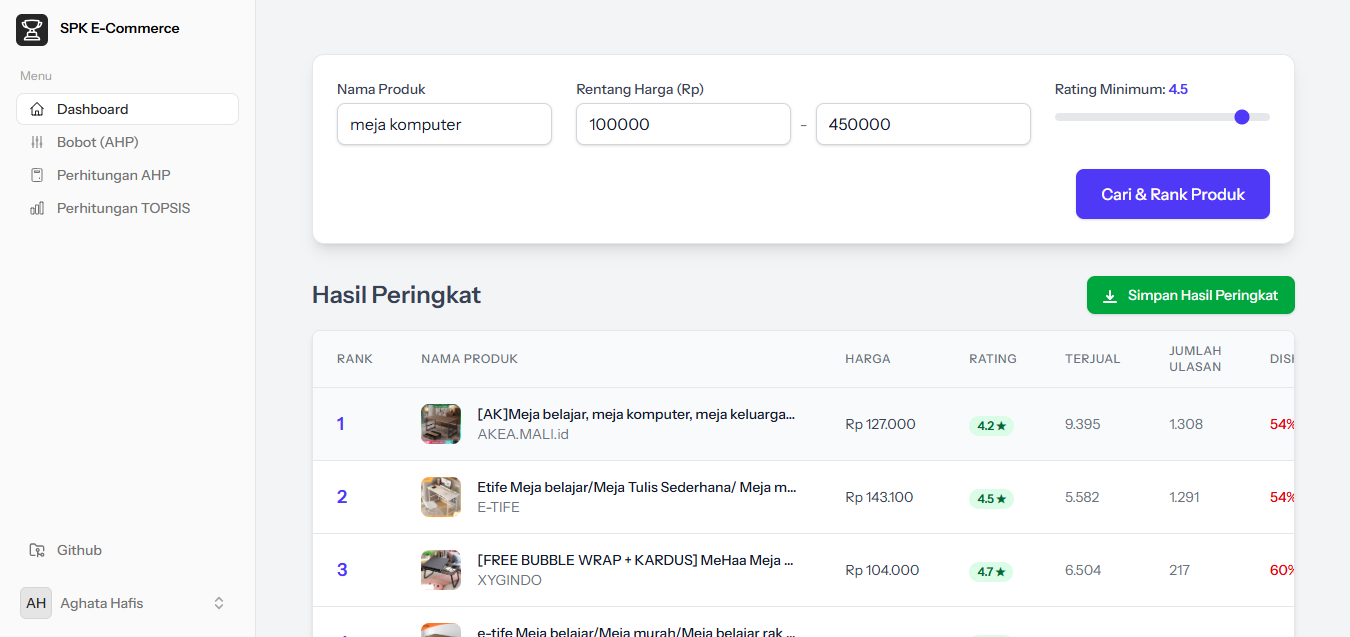Click the 4.7 star rating badge
This screenshot has height=637, width=1350.
point(991,571)
